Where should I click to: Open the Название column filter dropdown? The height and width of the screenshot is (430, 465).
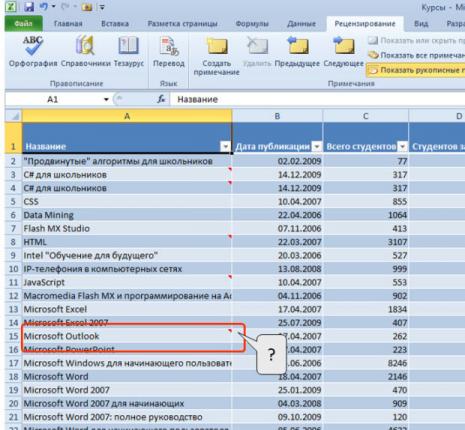click(x=226, y=146)
